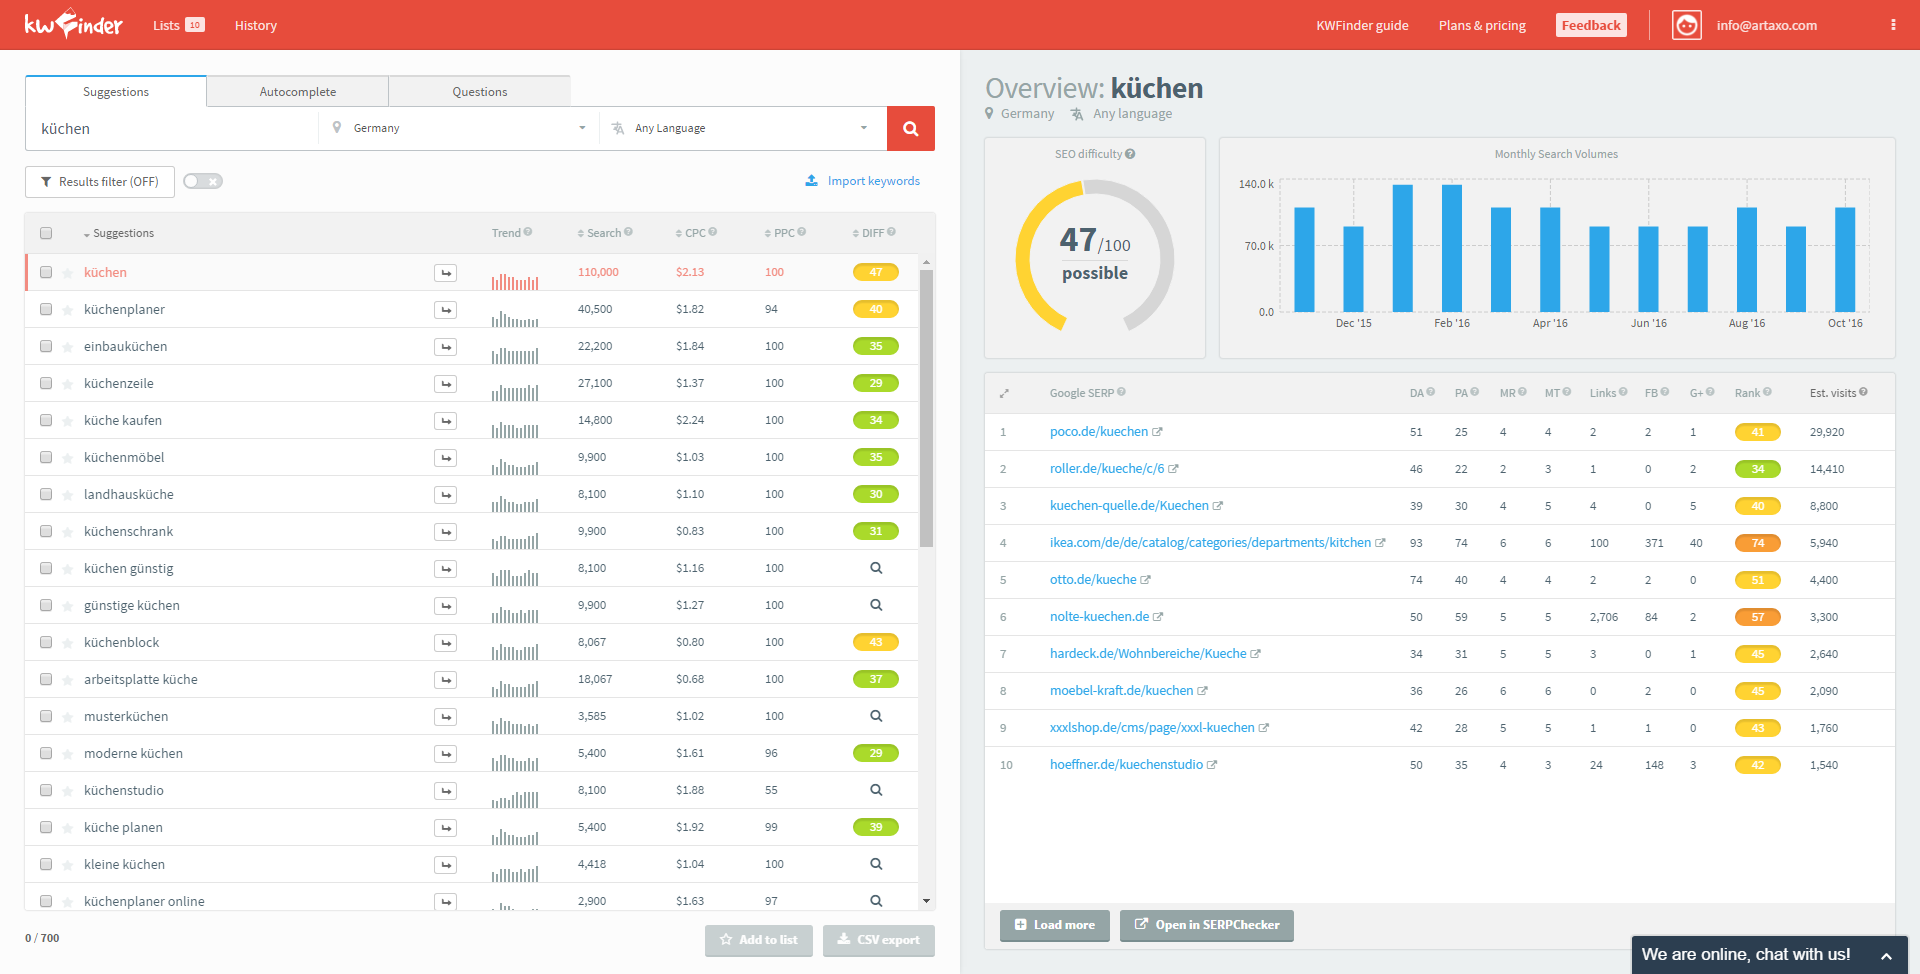The height and width of the screenshot is (974, 1920).
Task: Star the einbauküchen keyword
Action: point(67,347)
